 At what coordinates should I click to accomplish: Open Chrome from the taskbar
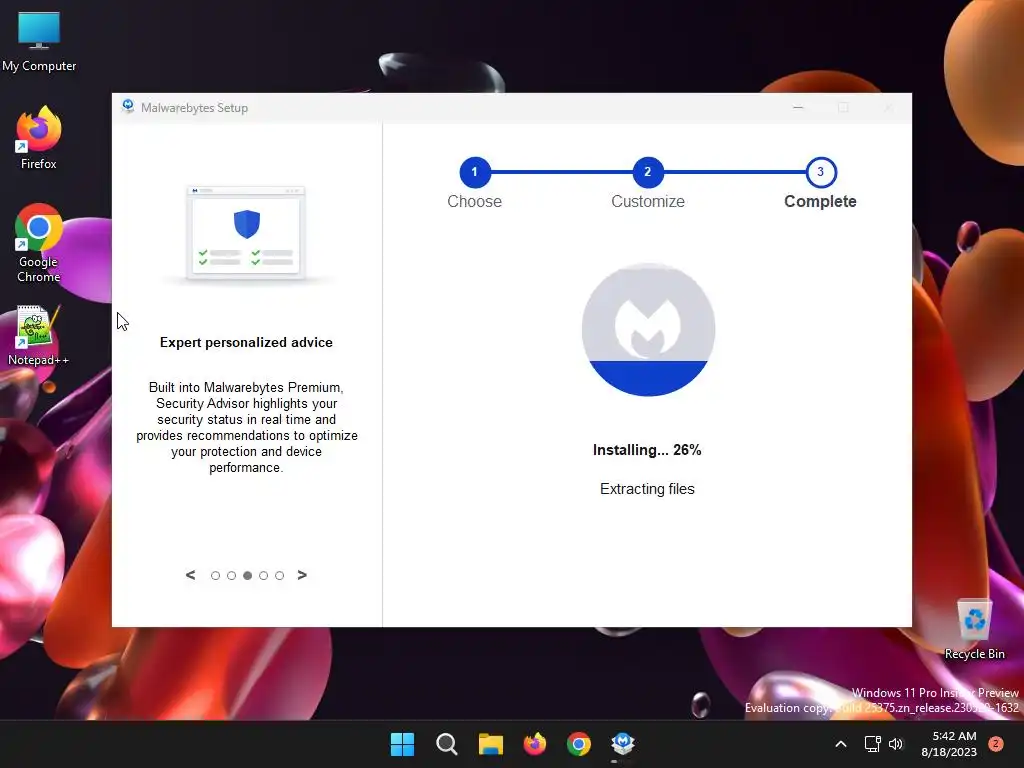coord(579,744)
